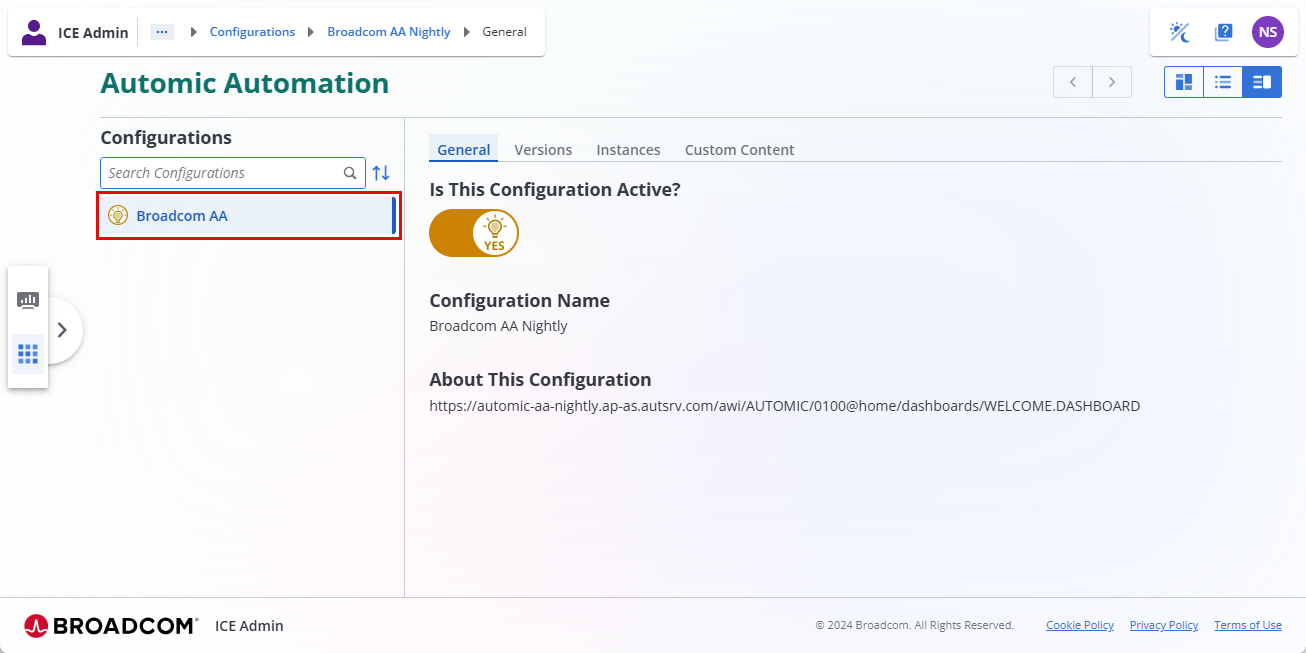Toggle the dark/light theme icon
Screen dimensions: 1306x653
1180,32
